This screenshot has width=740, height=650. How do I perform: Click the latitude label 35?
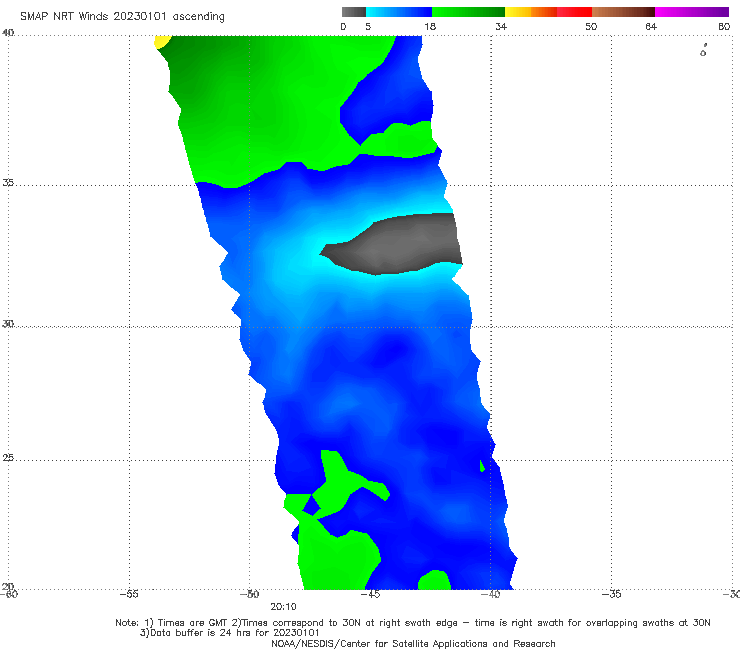coord(8,182)
